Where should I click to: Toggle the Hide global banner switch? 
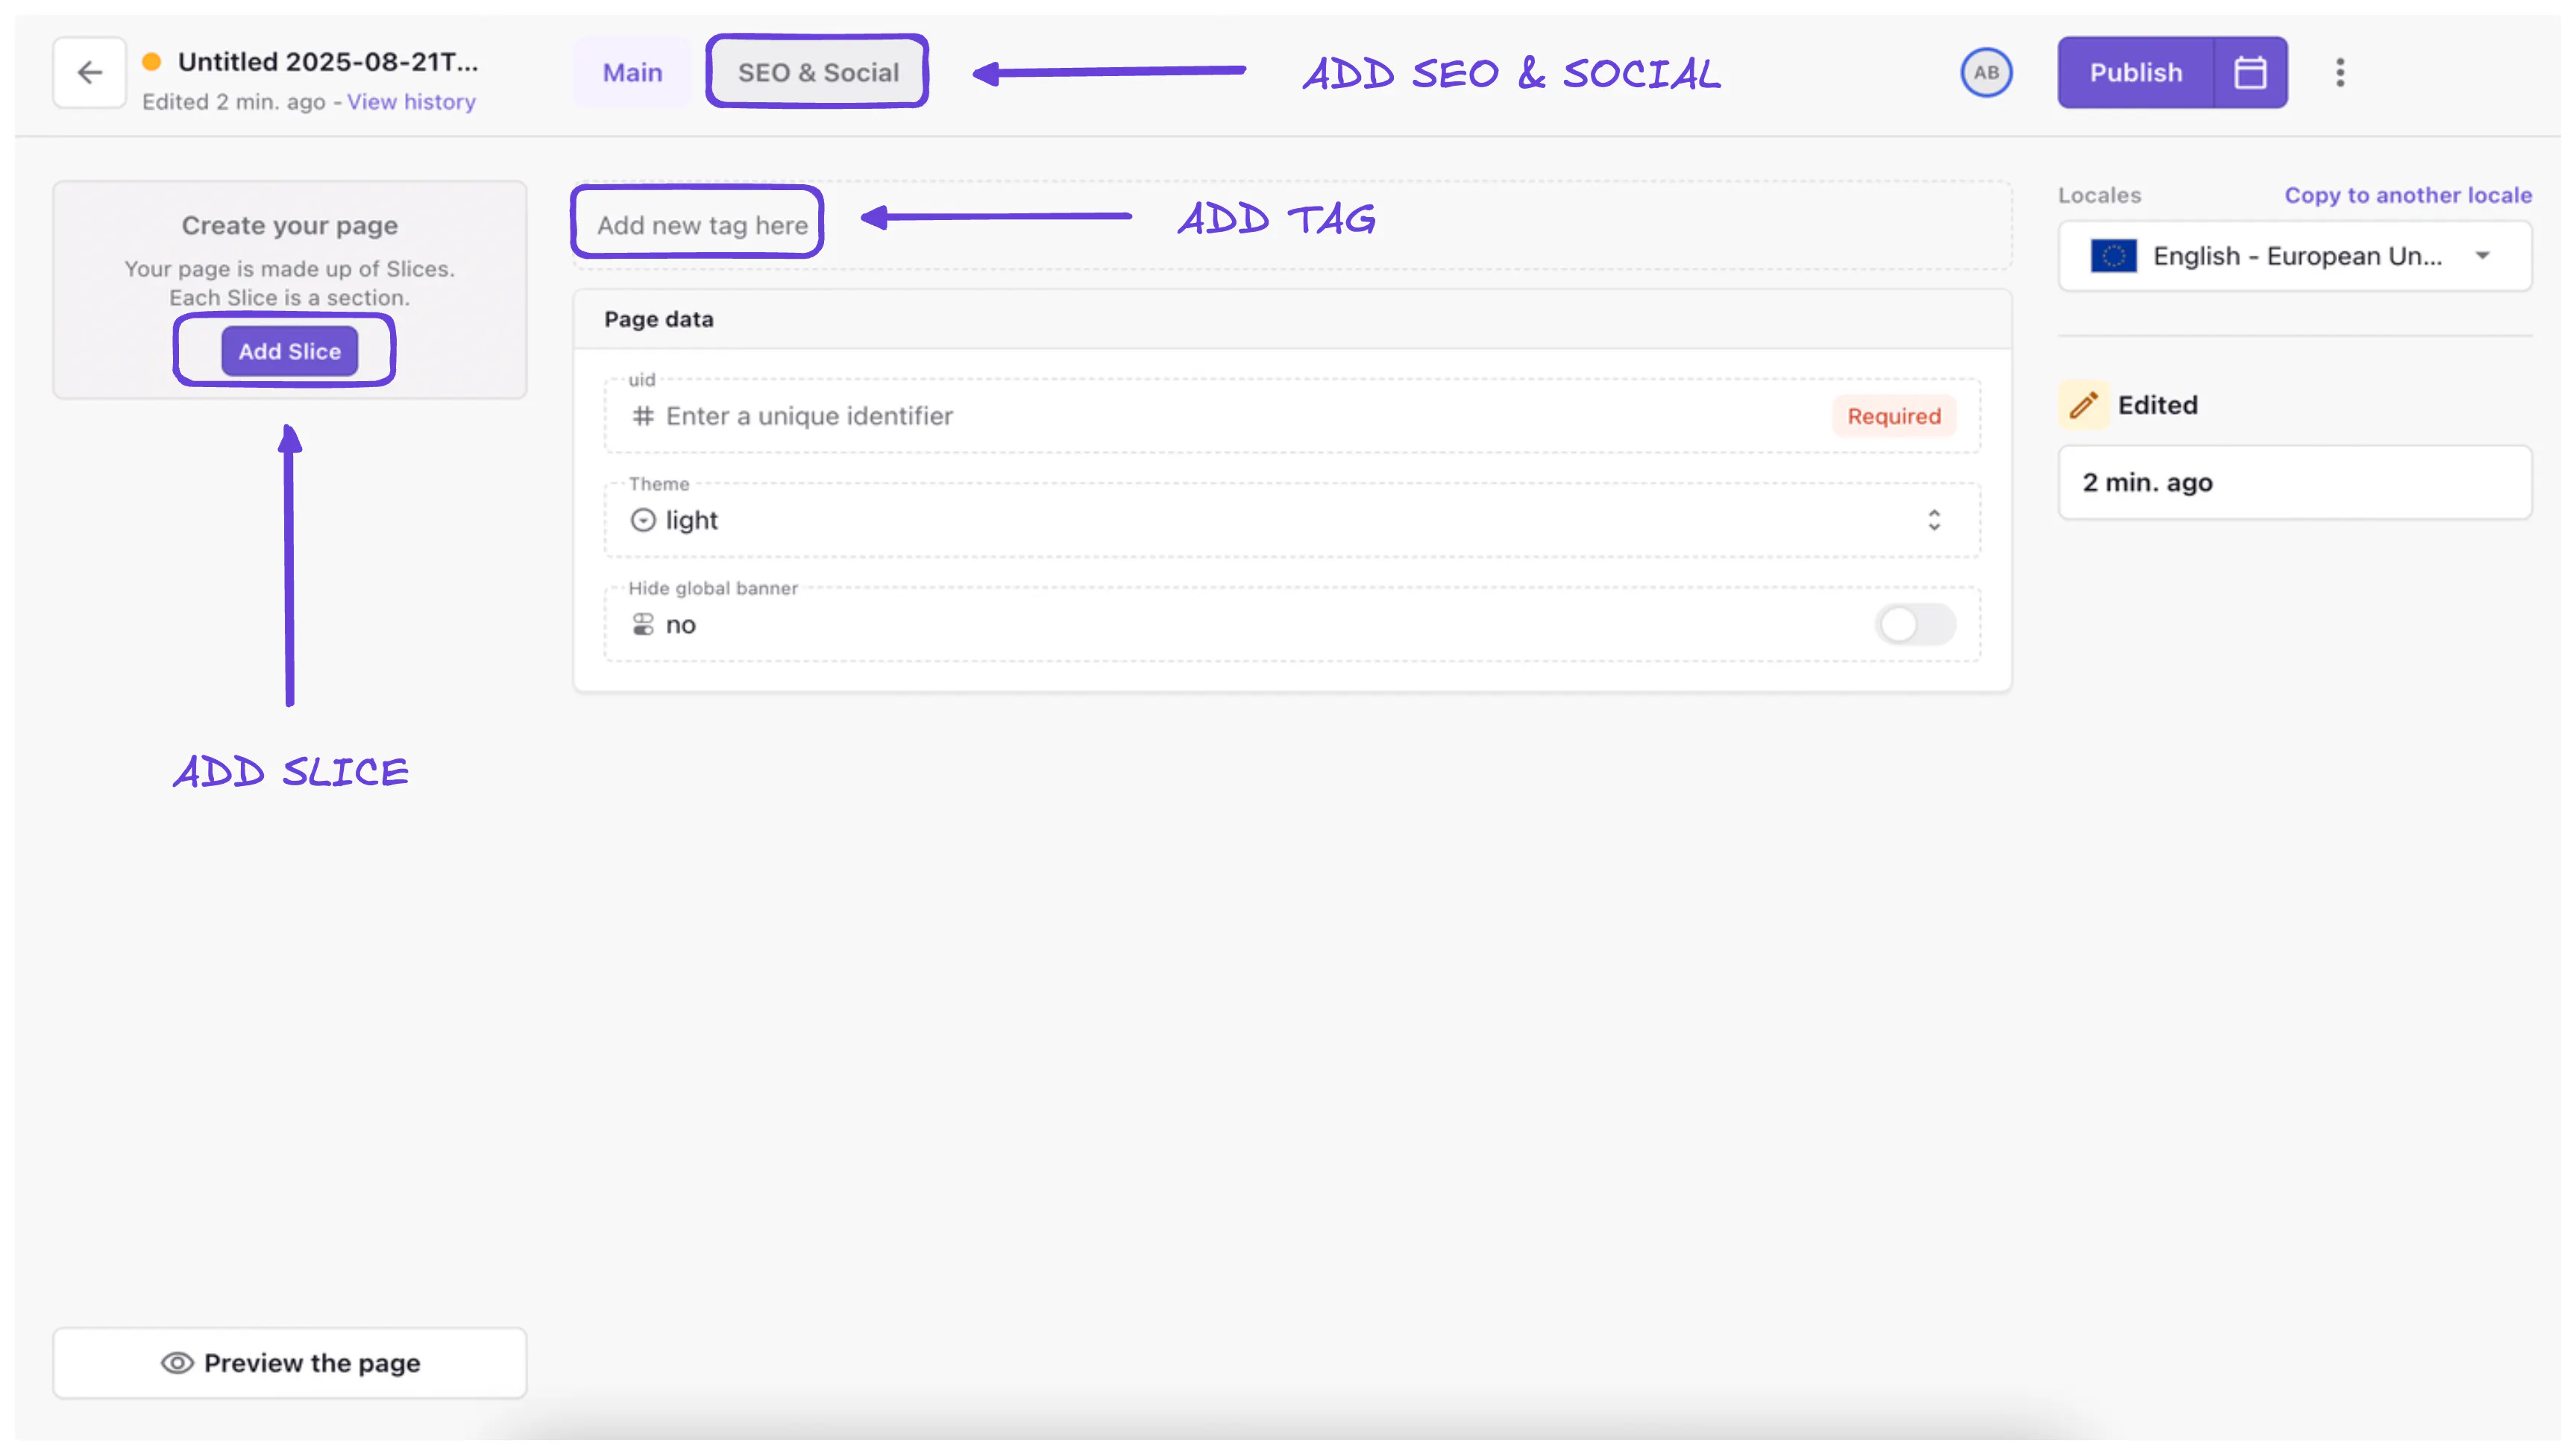1915,625
